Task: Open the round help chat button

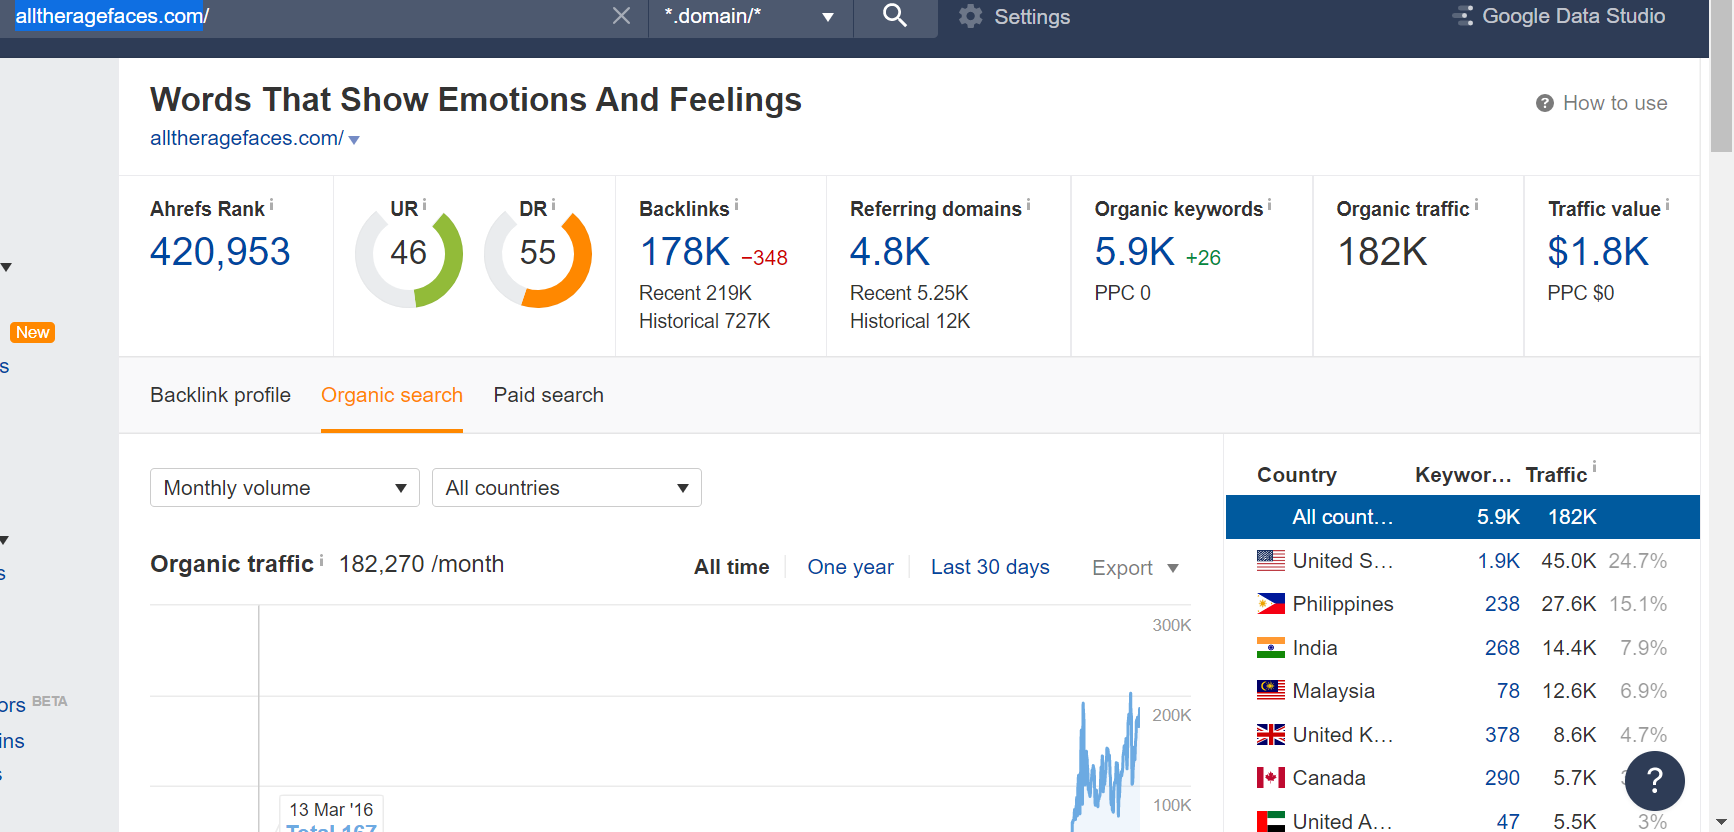Action: [x=1655, y=781]
